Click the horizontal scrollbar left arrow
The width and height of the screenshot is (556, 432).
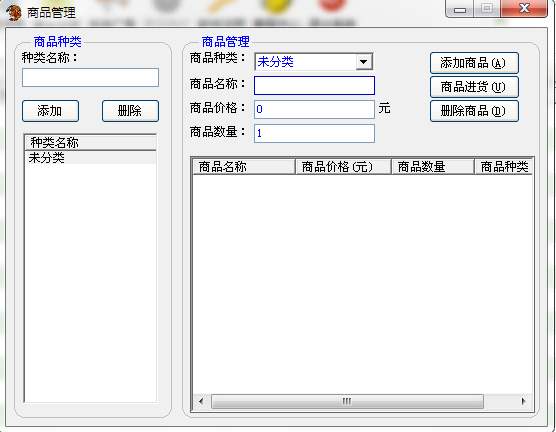pyautogui.click(x=201, y=401)
